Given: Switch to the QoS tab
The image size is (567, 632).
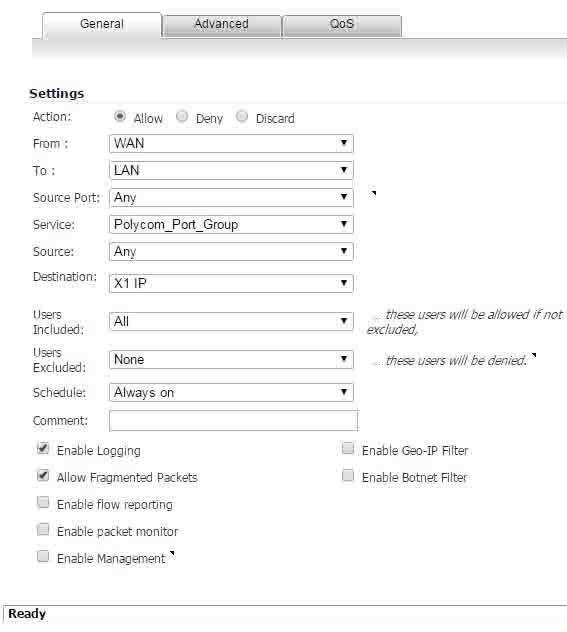Looking at the screenshot, I should 342,26.
